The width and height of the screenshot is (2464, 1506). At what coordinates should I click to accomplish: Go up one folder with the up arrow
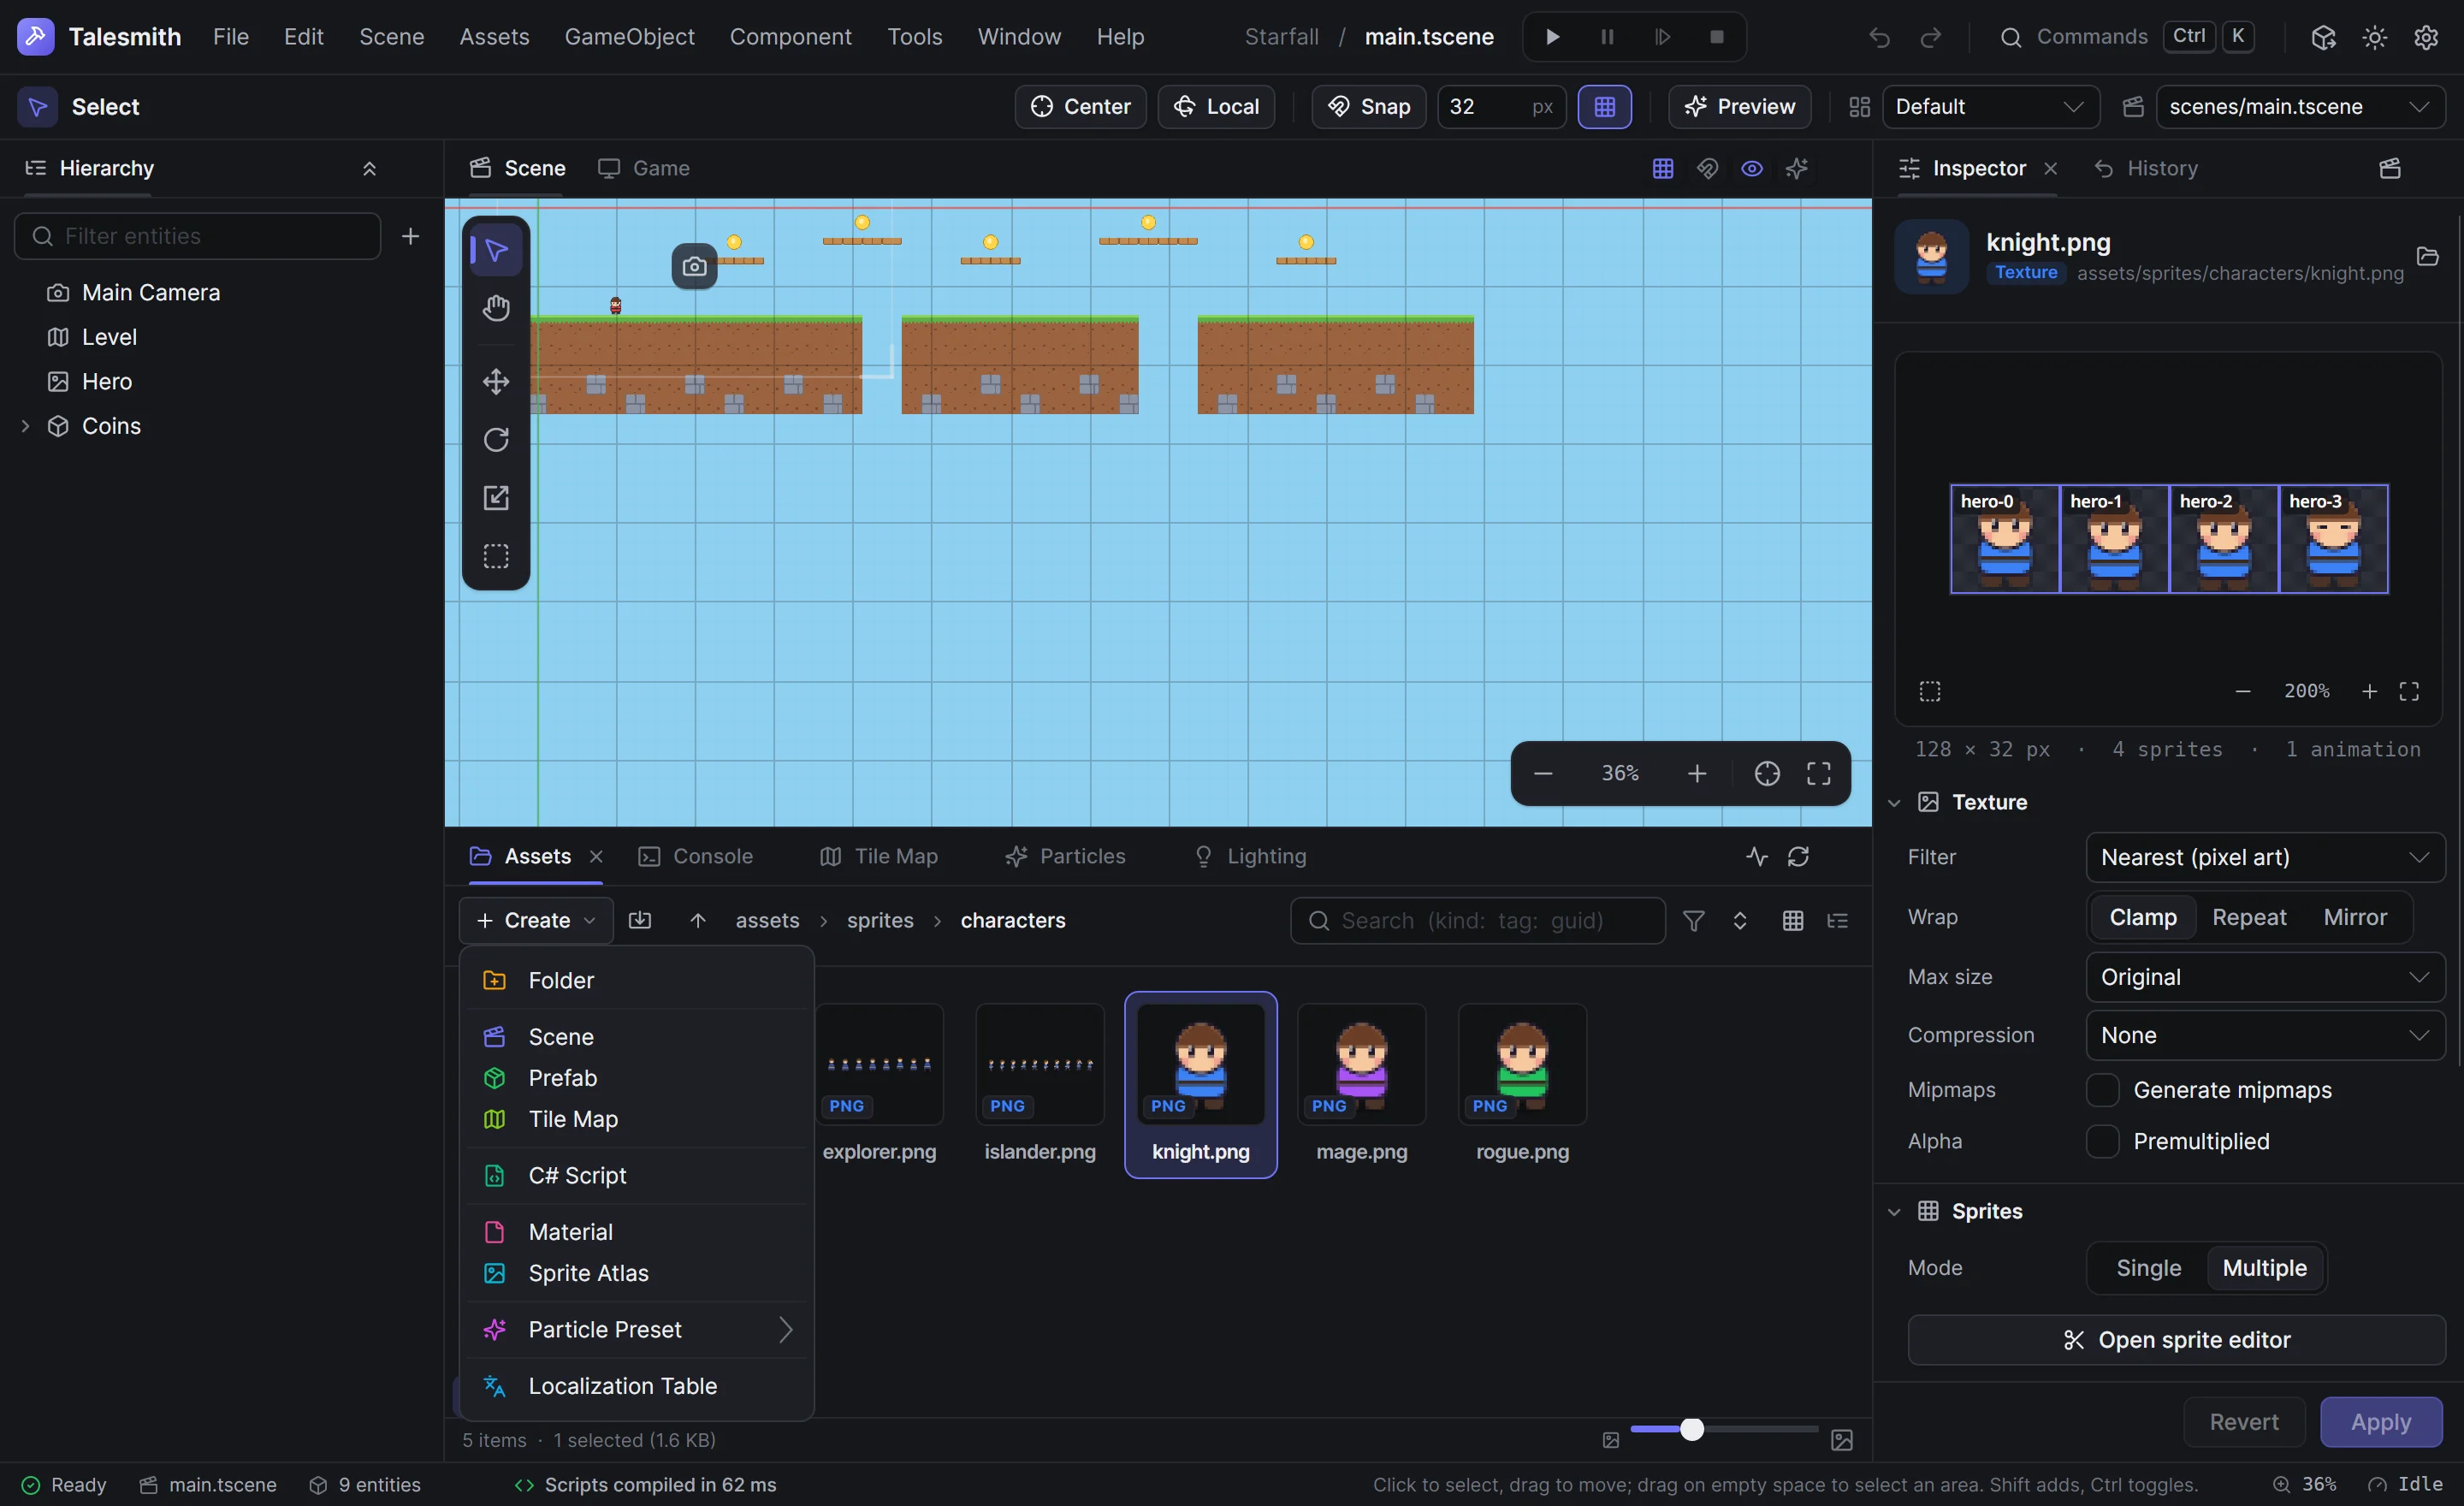(698, 920)
